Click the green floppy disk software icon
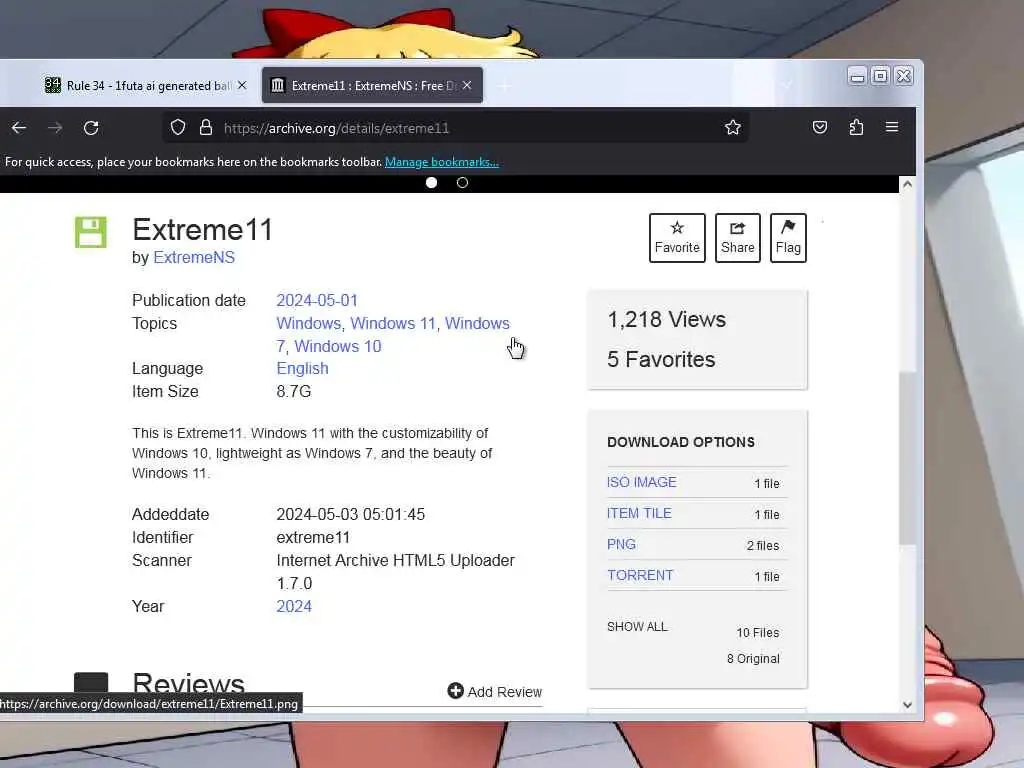This screenshot has width=1024, height=768. (x=91, y=232)
